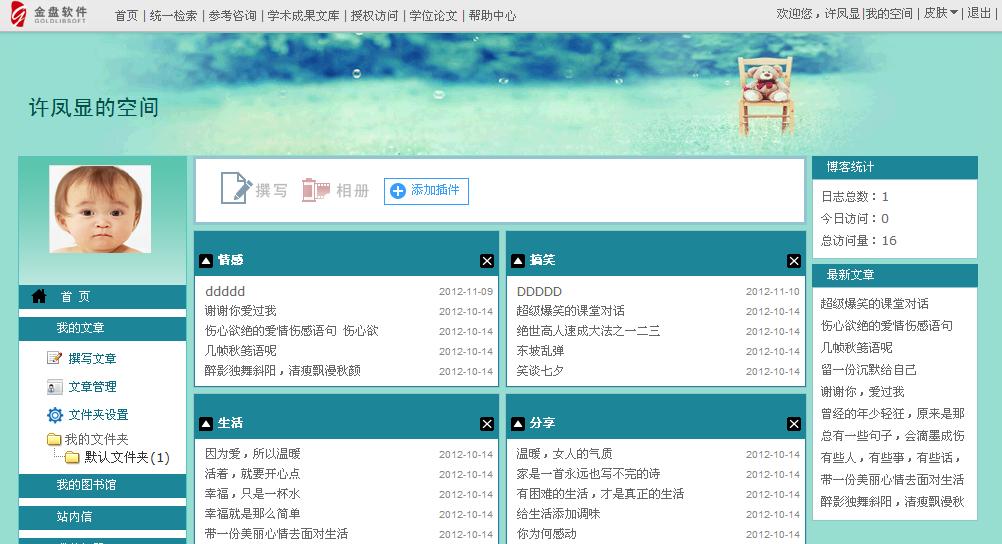Image resolution: width=1002 pixels, height=544 pixels.
Task: Click the 添加插件 button
Action: click(x=426, y=191)
